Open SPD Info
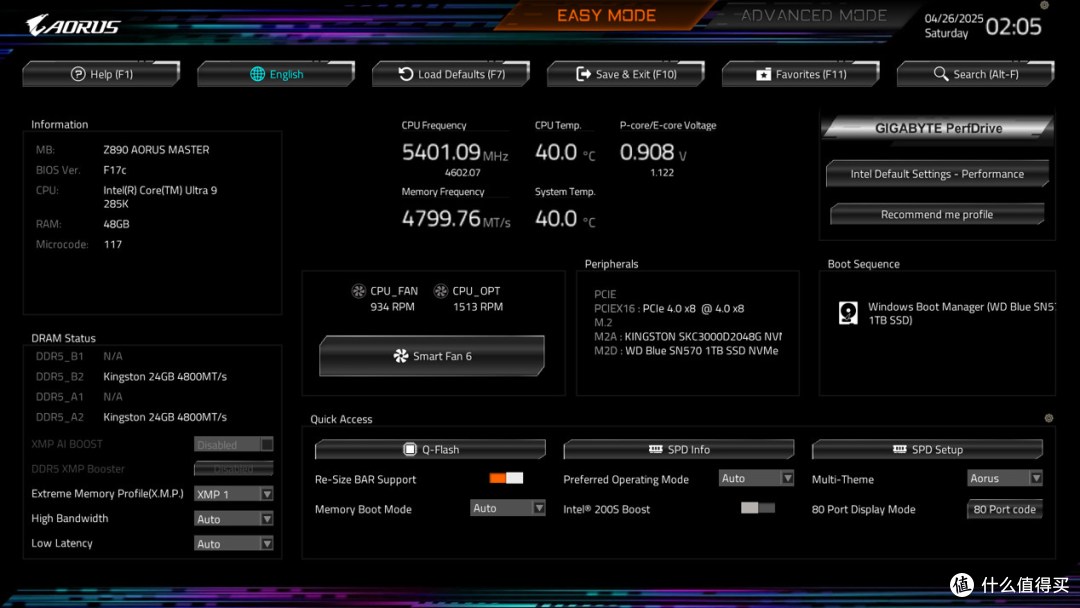Image resolution: width=1080 pixels, height=608 pixels. click(x=679, y=449)
